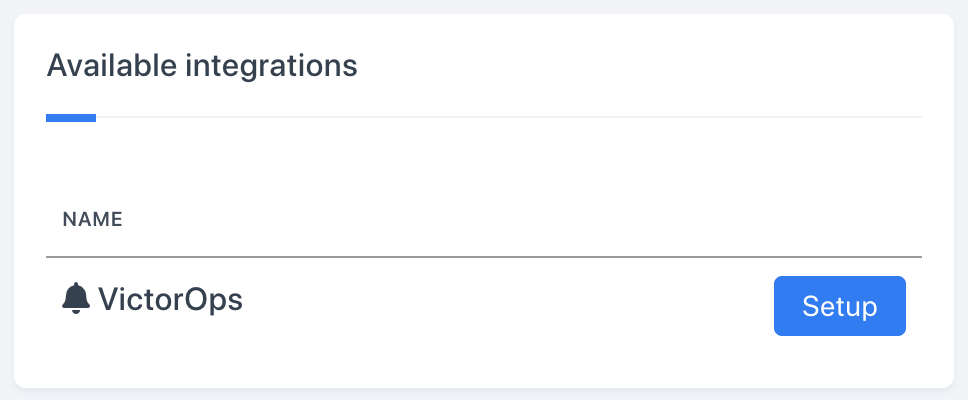Click the blue tab indicator bar

coord(71,118)
